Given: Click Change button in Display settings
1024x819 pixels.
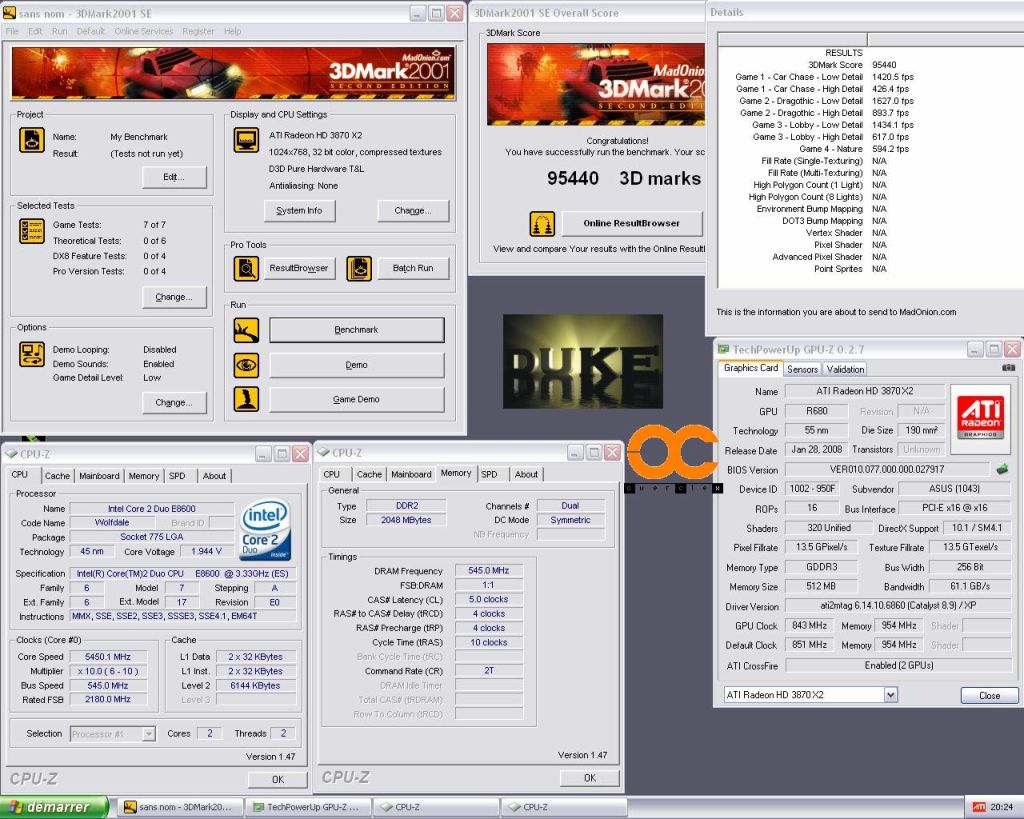Looking at the screenshot, I should coord(413,211).
